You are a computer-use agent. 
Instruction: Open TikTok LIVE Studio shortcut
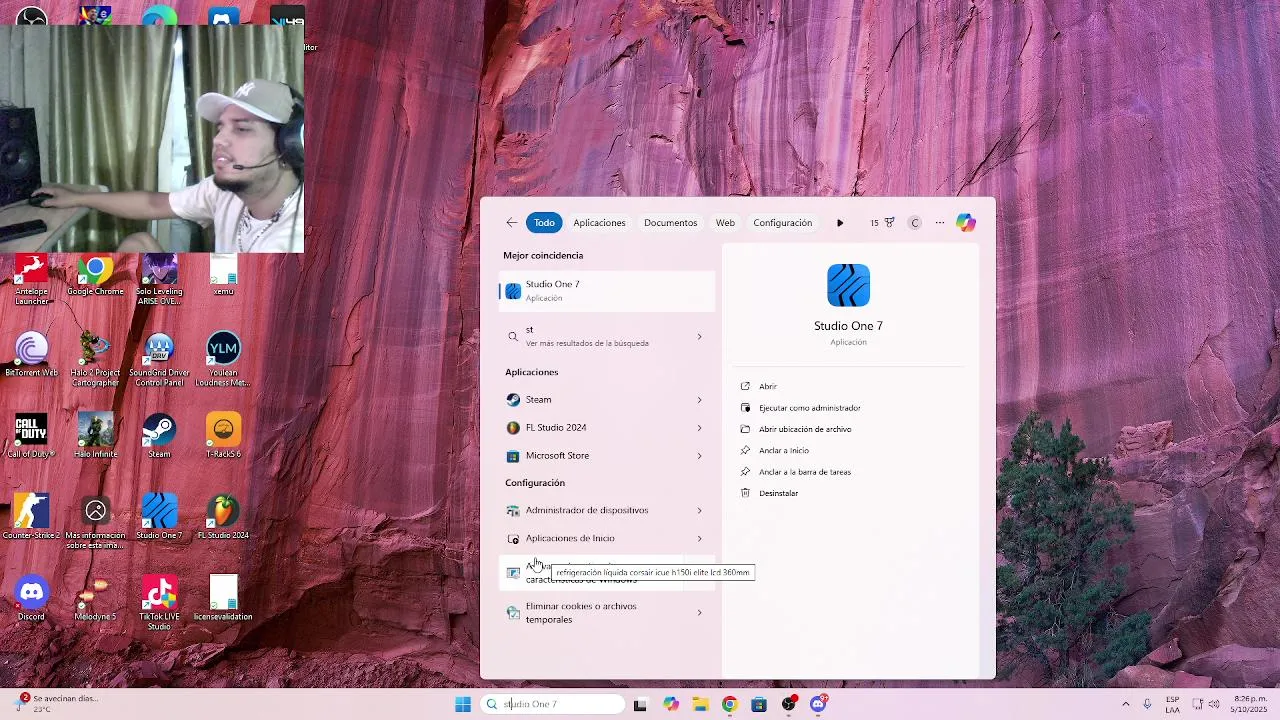(x=159, y=603)
